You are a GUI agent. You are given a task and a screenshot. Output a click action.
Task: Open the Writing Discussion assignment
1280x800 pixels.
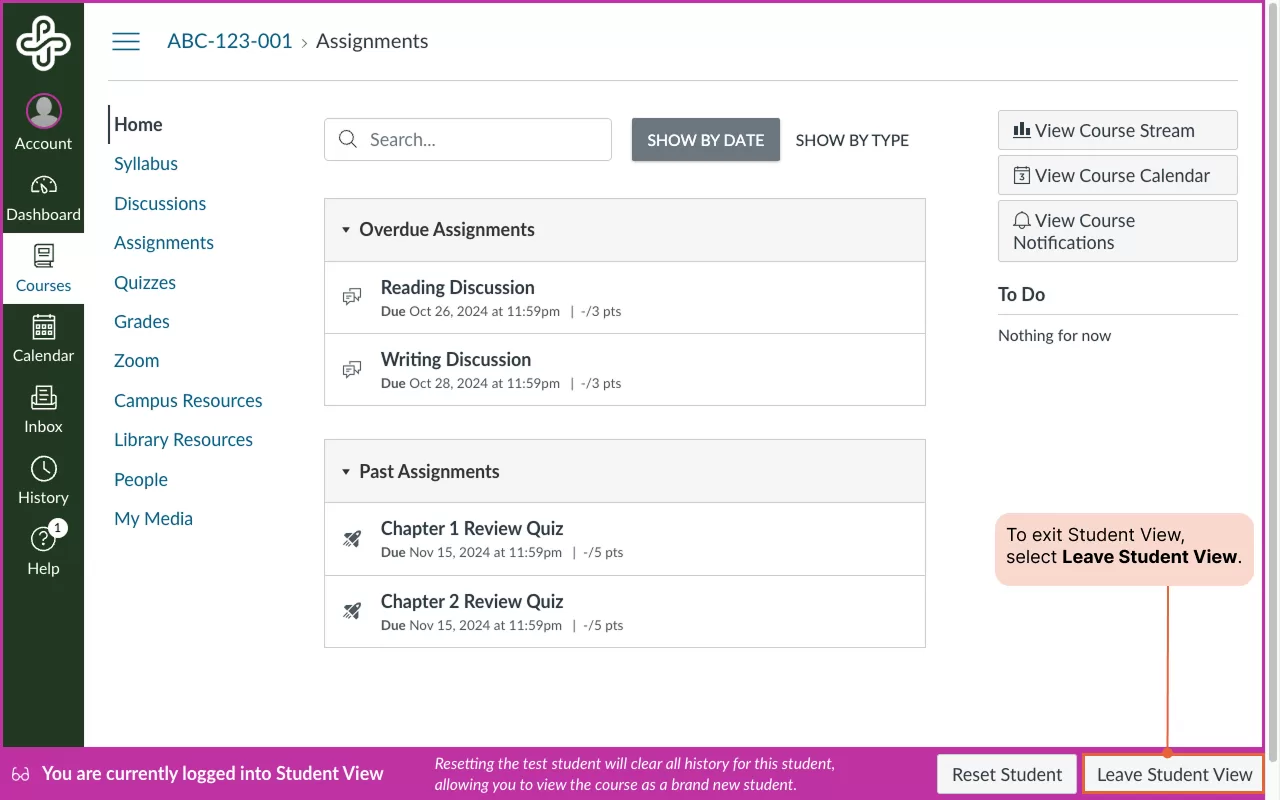coord(456,359)
